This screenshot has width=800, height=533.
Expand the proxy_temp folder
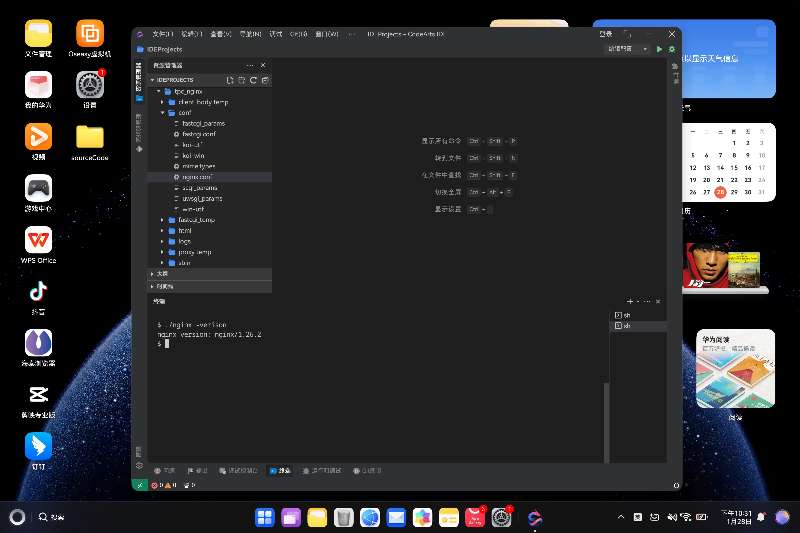coord(163,252)
